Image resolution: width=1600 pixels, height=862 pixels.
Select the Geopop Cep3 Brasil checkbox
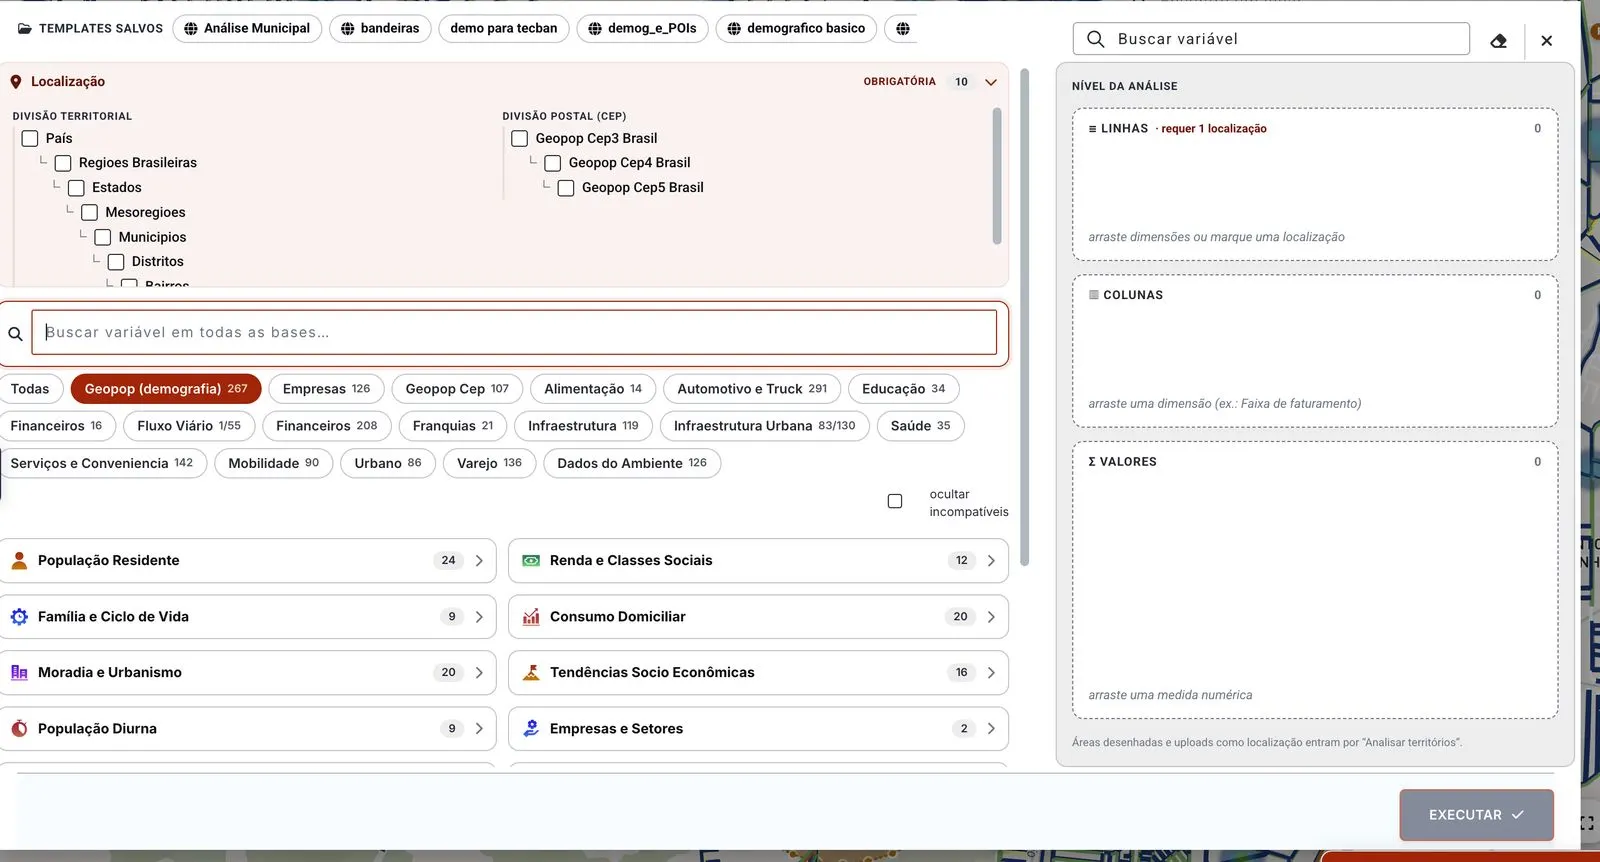(x=520, y=138)
